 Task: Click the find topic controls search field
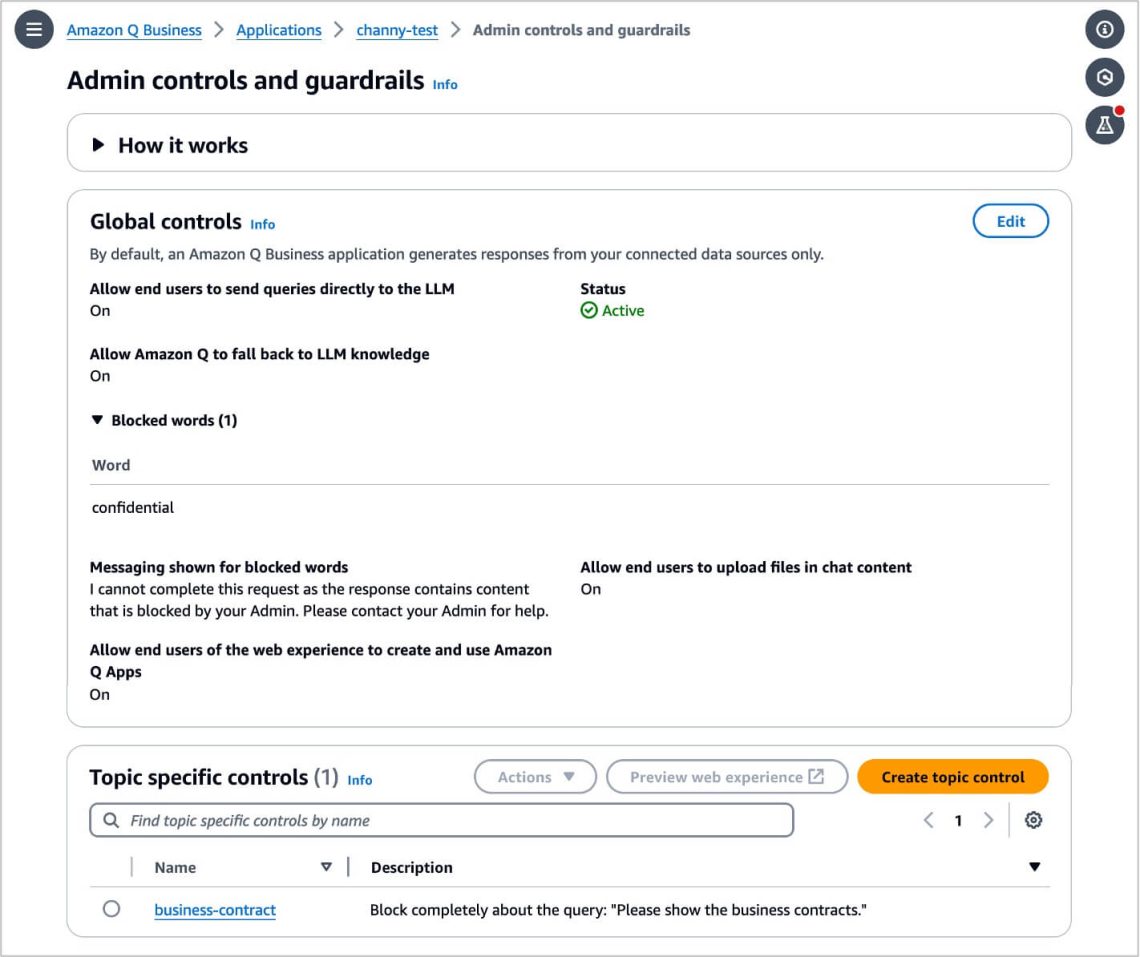440,820
